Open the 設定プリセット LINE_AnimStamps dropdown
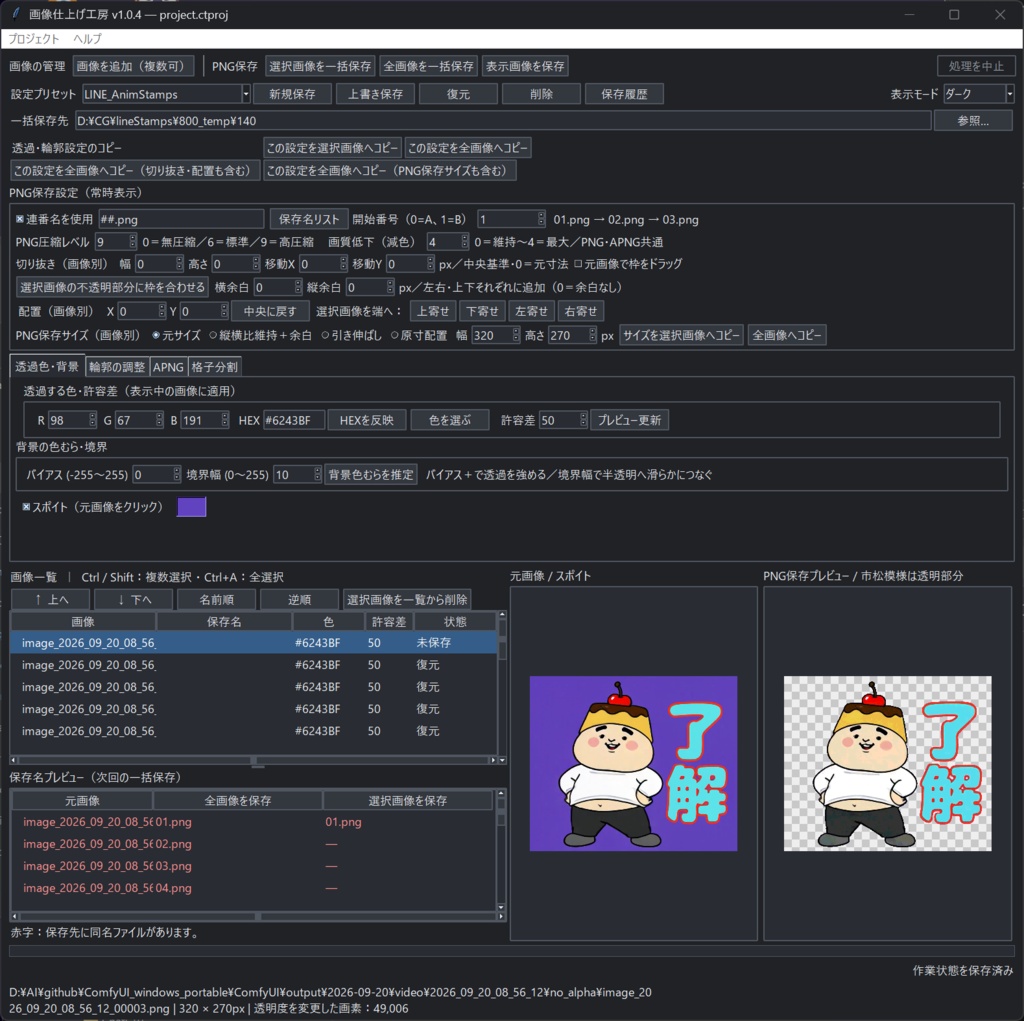This screenshot has width=1024, height=1021. (246, 94)
